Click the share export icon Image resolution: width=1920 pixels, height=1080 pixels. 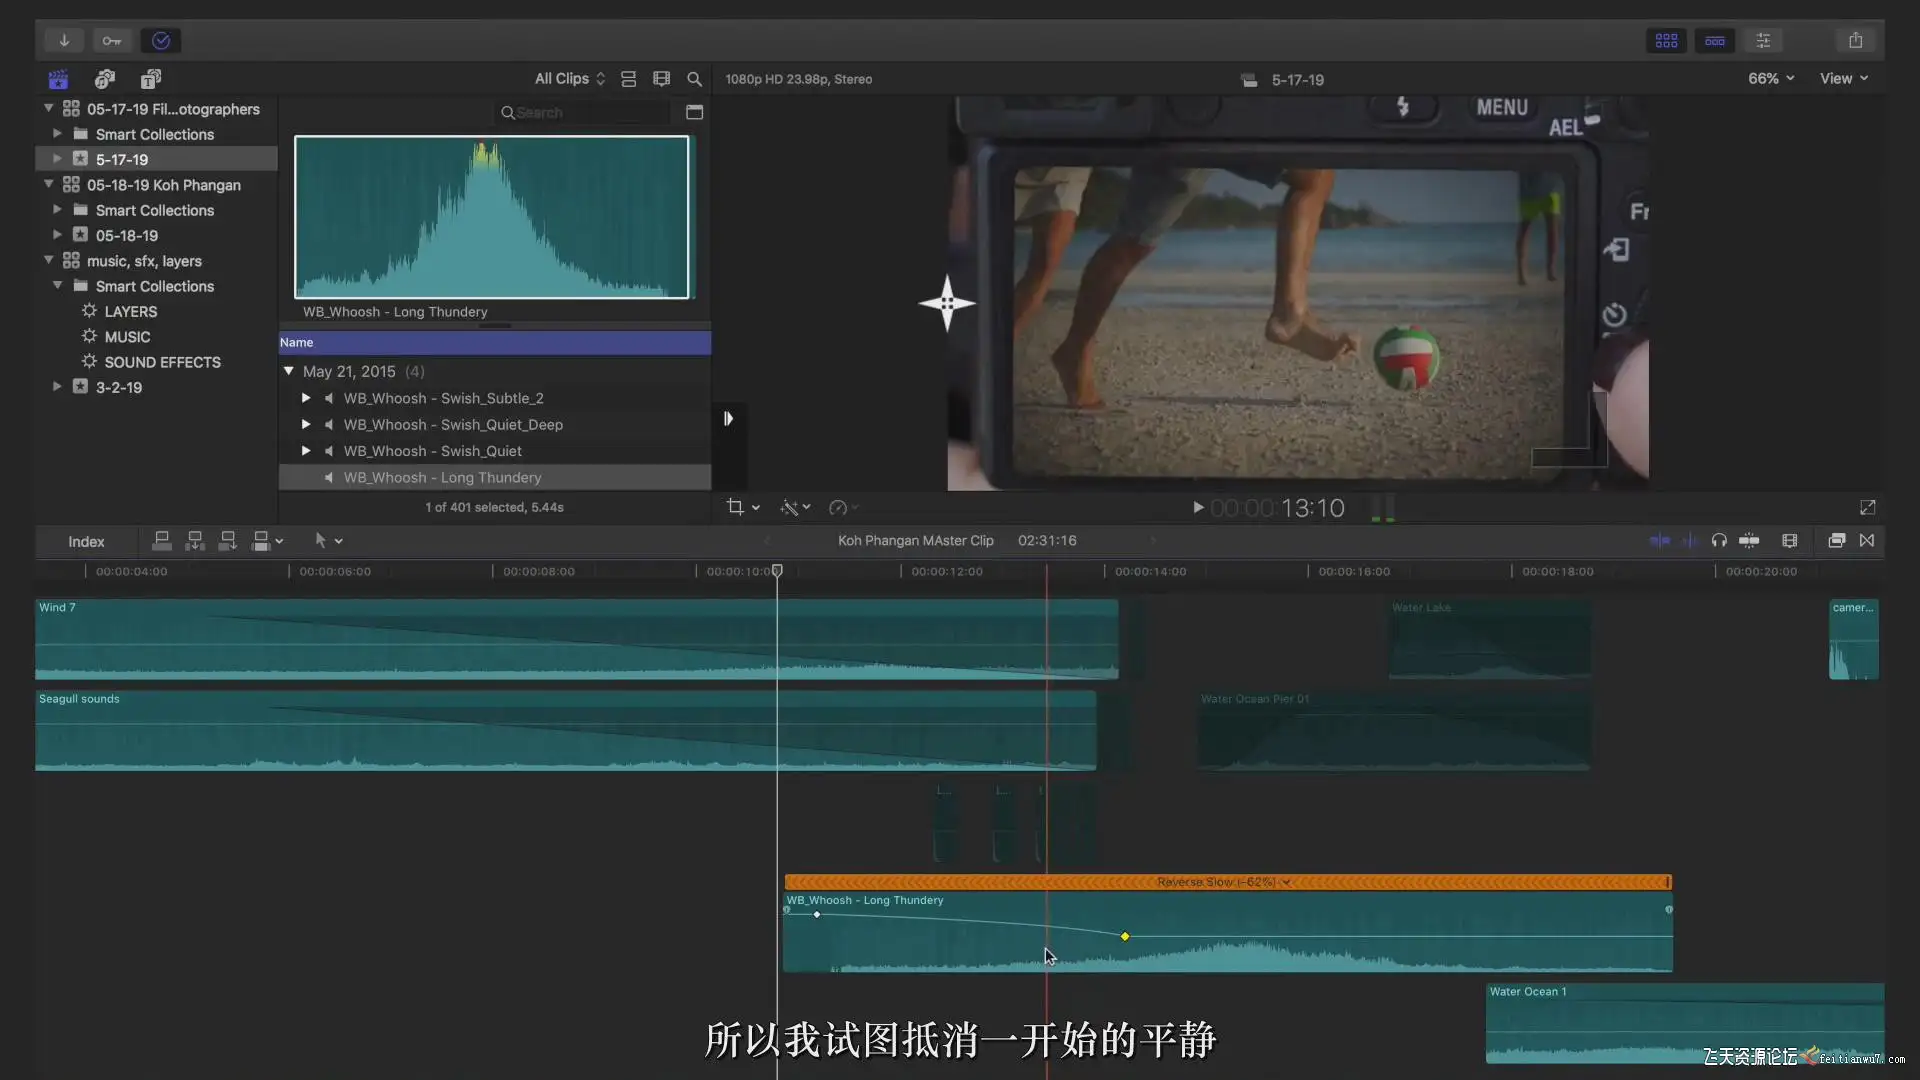pos(1855,41)
